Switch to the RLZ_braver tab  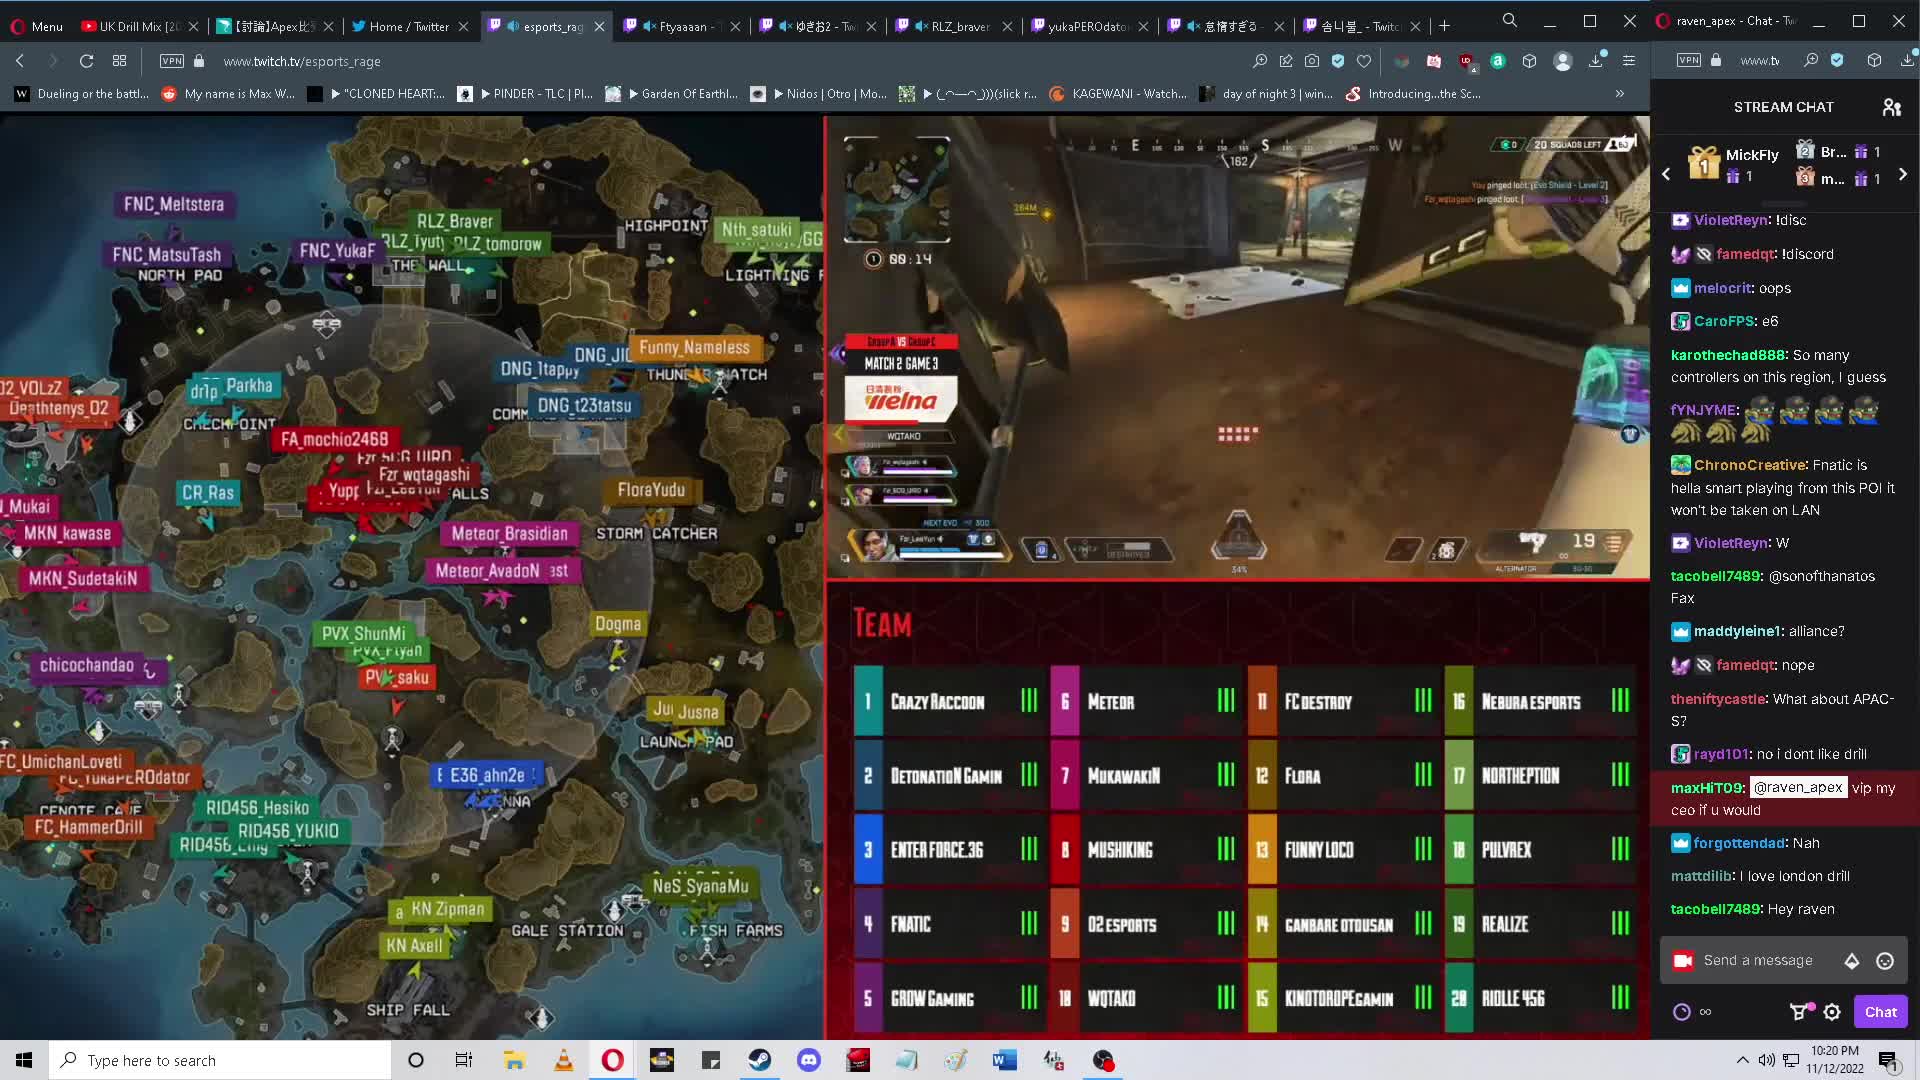coord(954,26)
